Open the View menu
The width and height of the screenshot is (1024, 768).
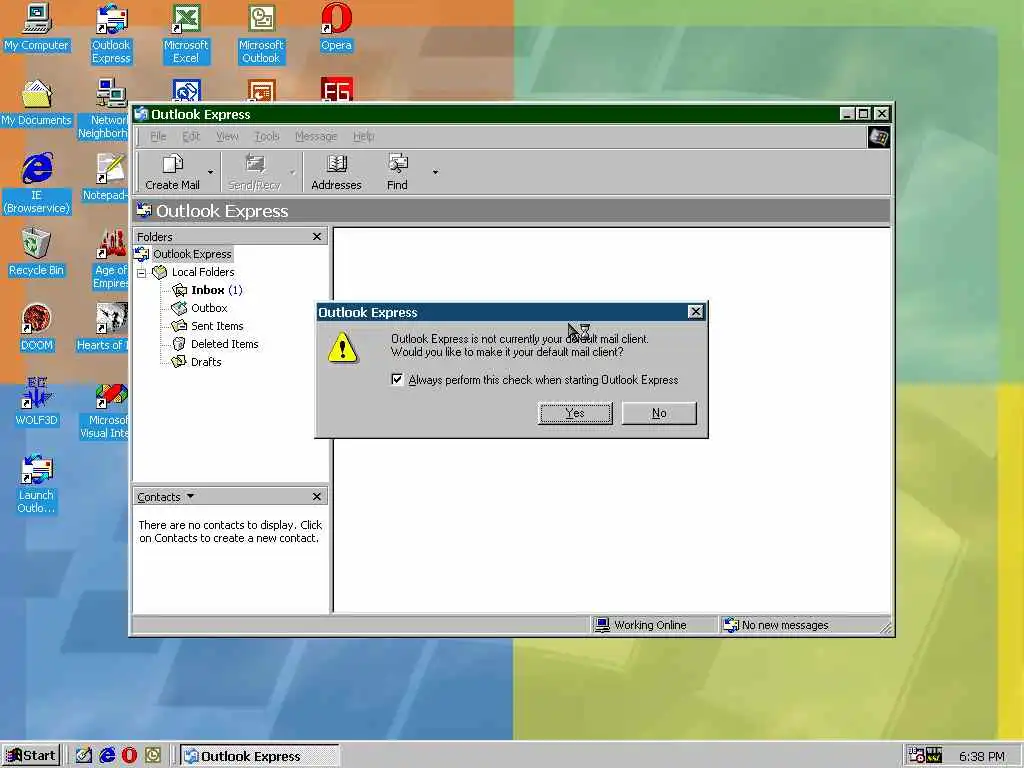[x=227, y=136]
